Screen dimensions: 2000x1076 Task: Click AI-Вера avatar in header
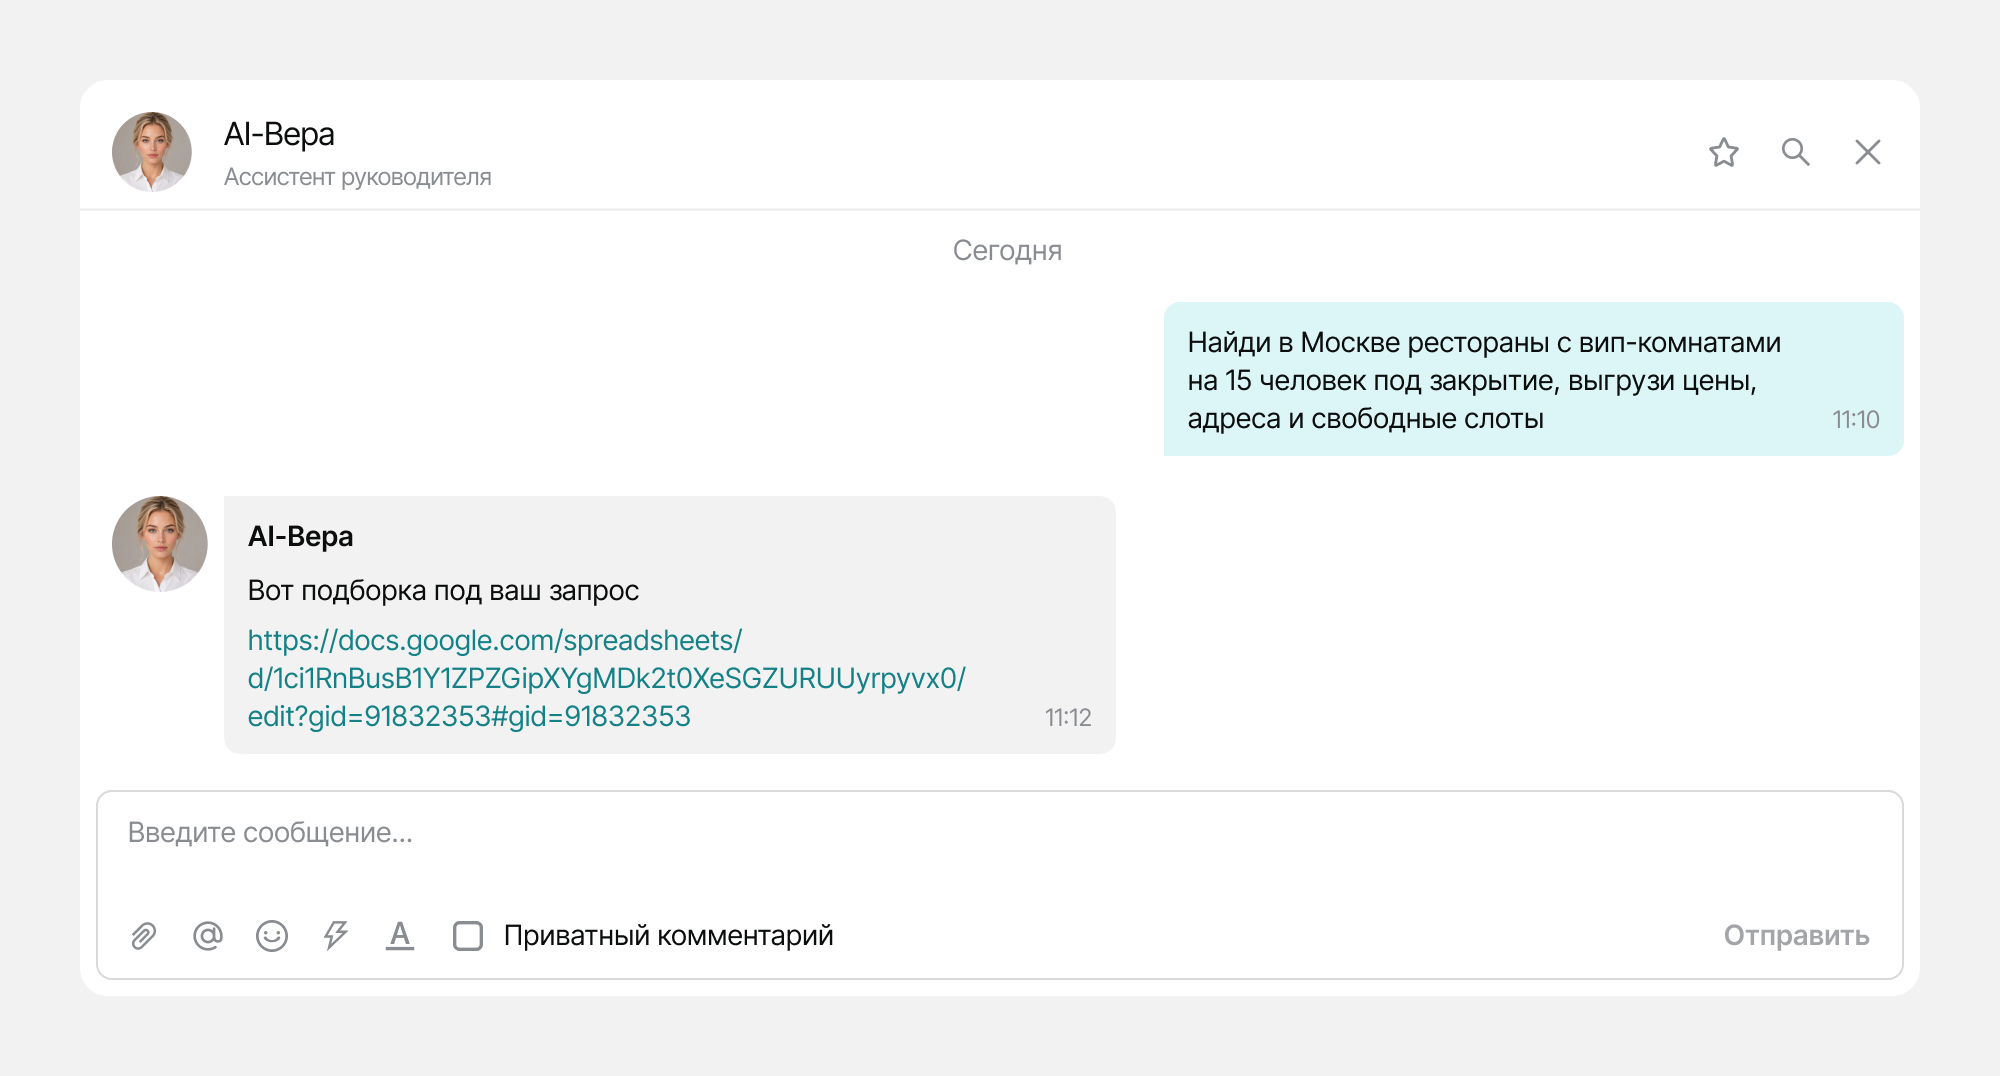(x=152, y=152)
